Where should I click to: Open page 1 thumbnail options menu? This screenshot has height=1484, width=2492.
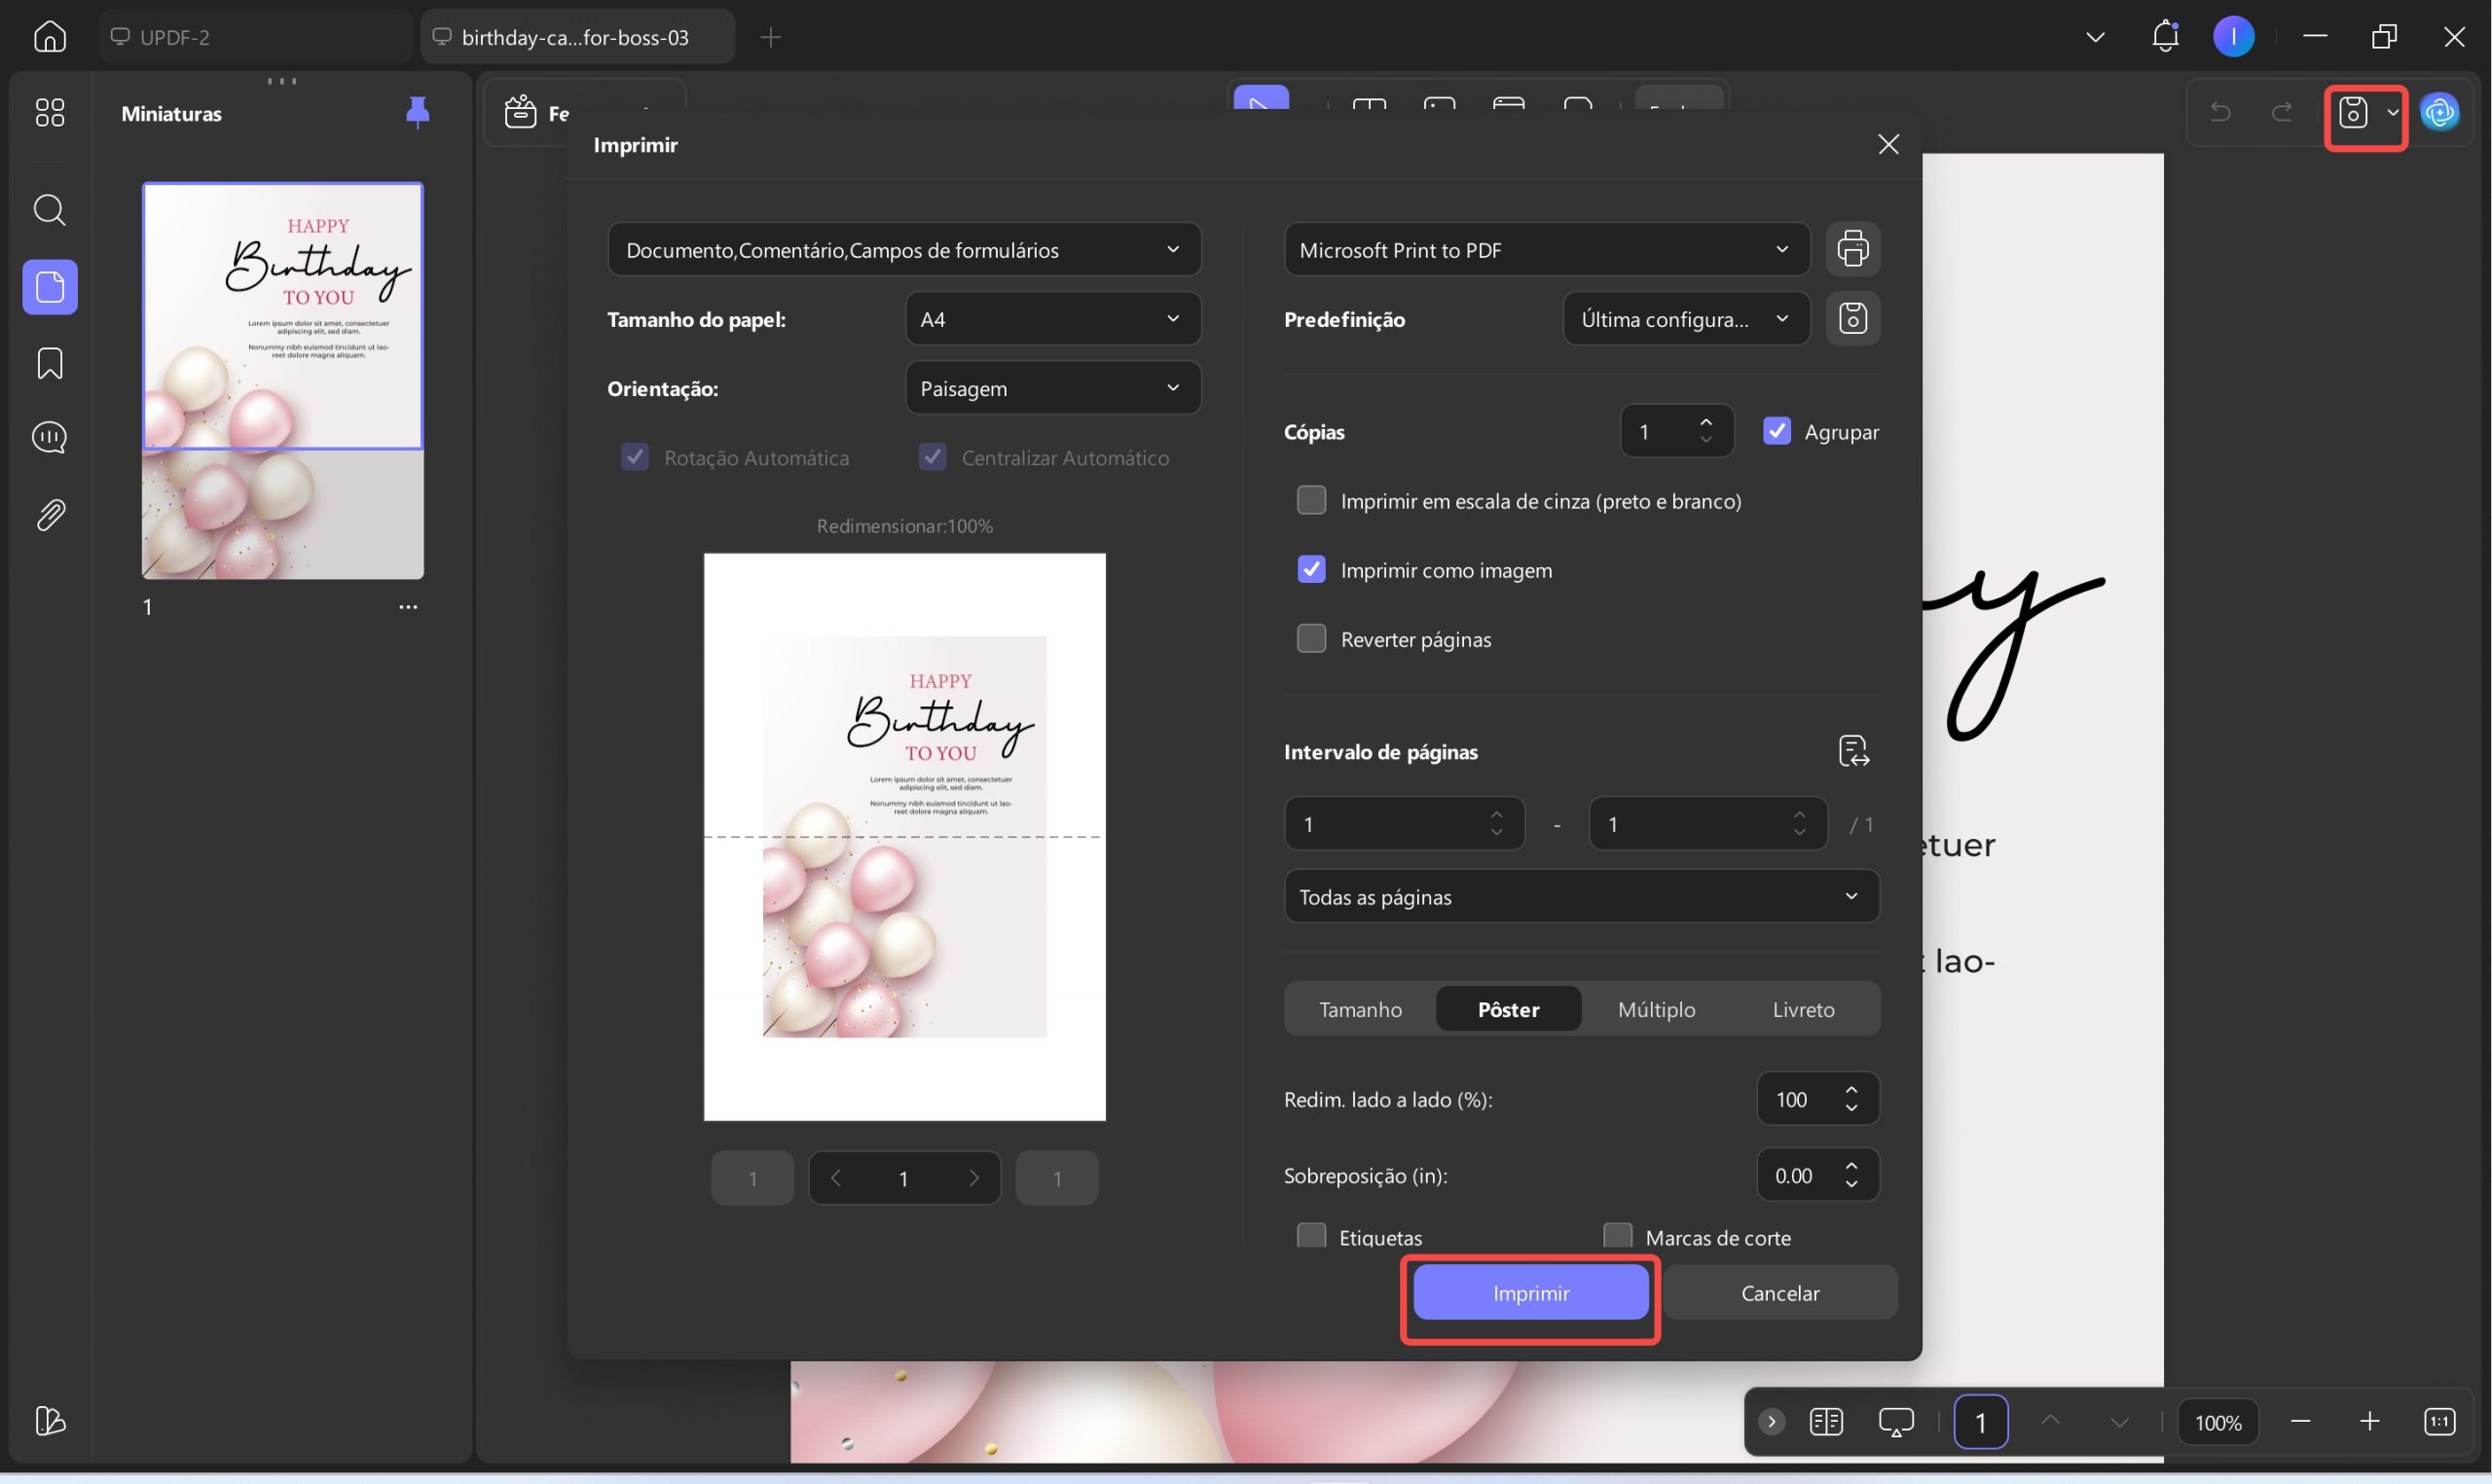coord(408,607)
